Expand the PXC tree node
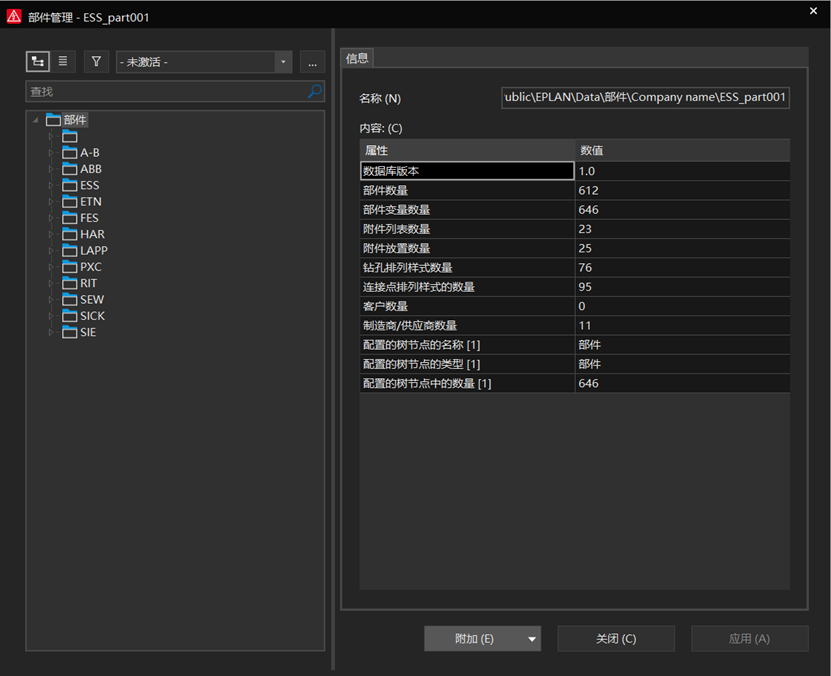Image resolution: width=831 pixels, height=676 pixels. [x=51, y=267]
